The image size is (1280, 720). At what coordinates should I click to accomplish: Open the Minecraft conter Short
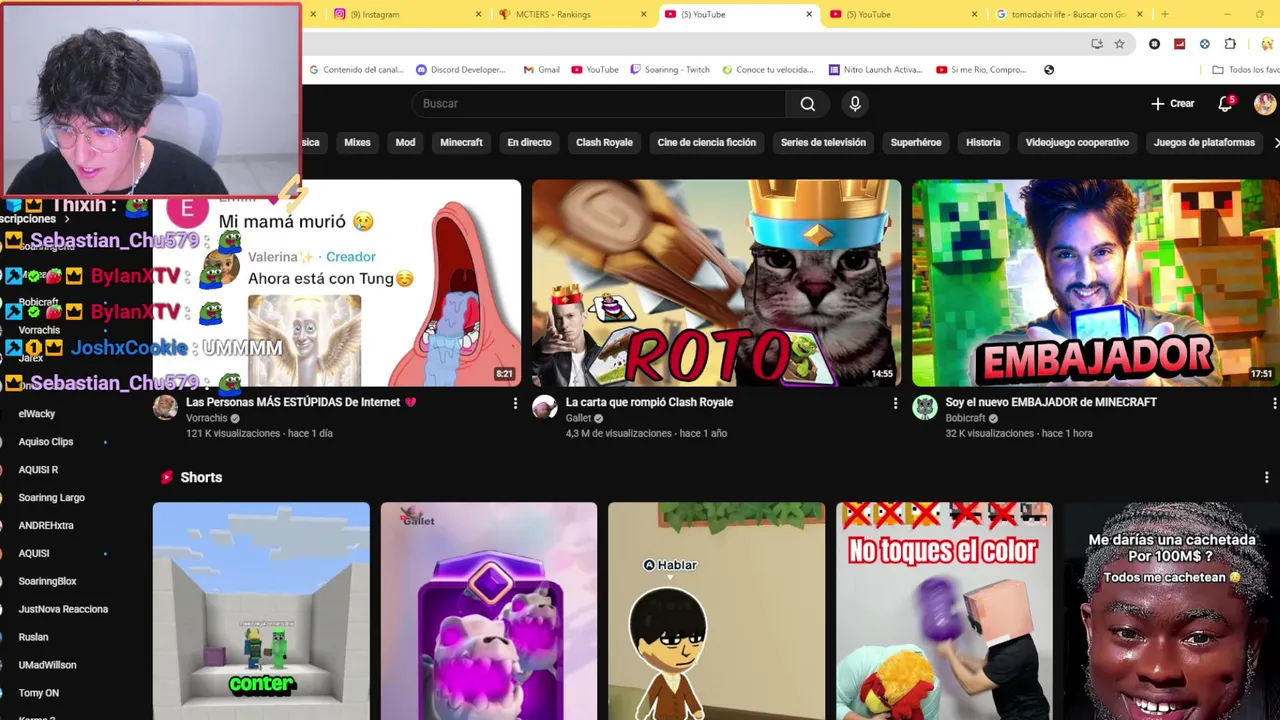[261, 611]
